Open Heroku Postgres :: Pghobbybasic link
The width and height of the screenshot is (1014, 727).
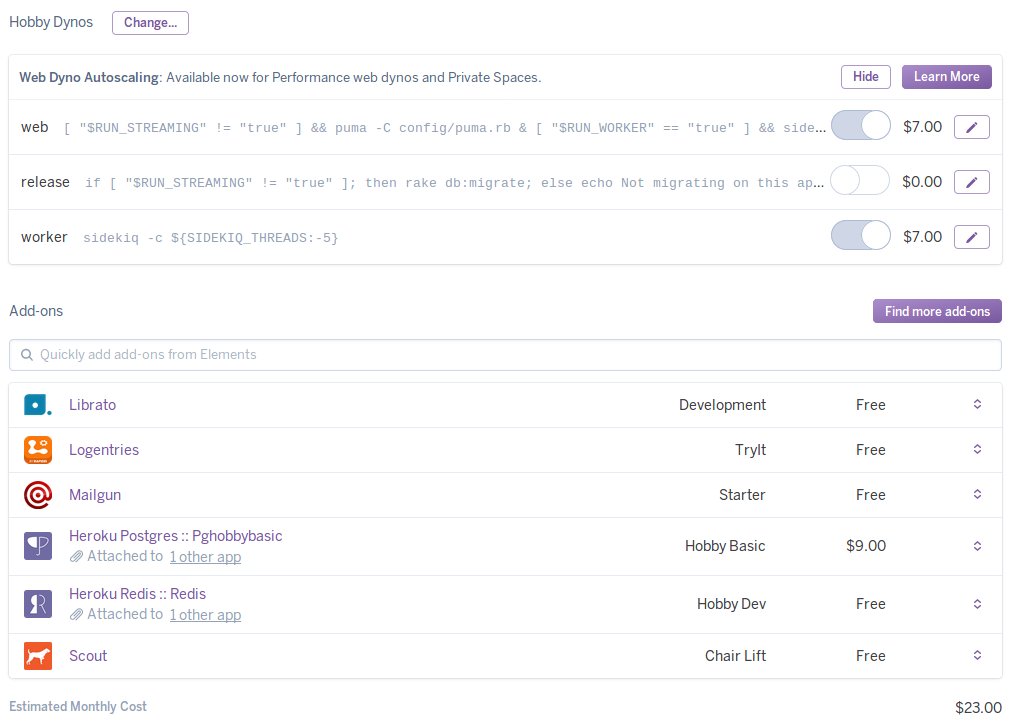click(176, 536)
